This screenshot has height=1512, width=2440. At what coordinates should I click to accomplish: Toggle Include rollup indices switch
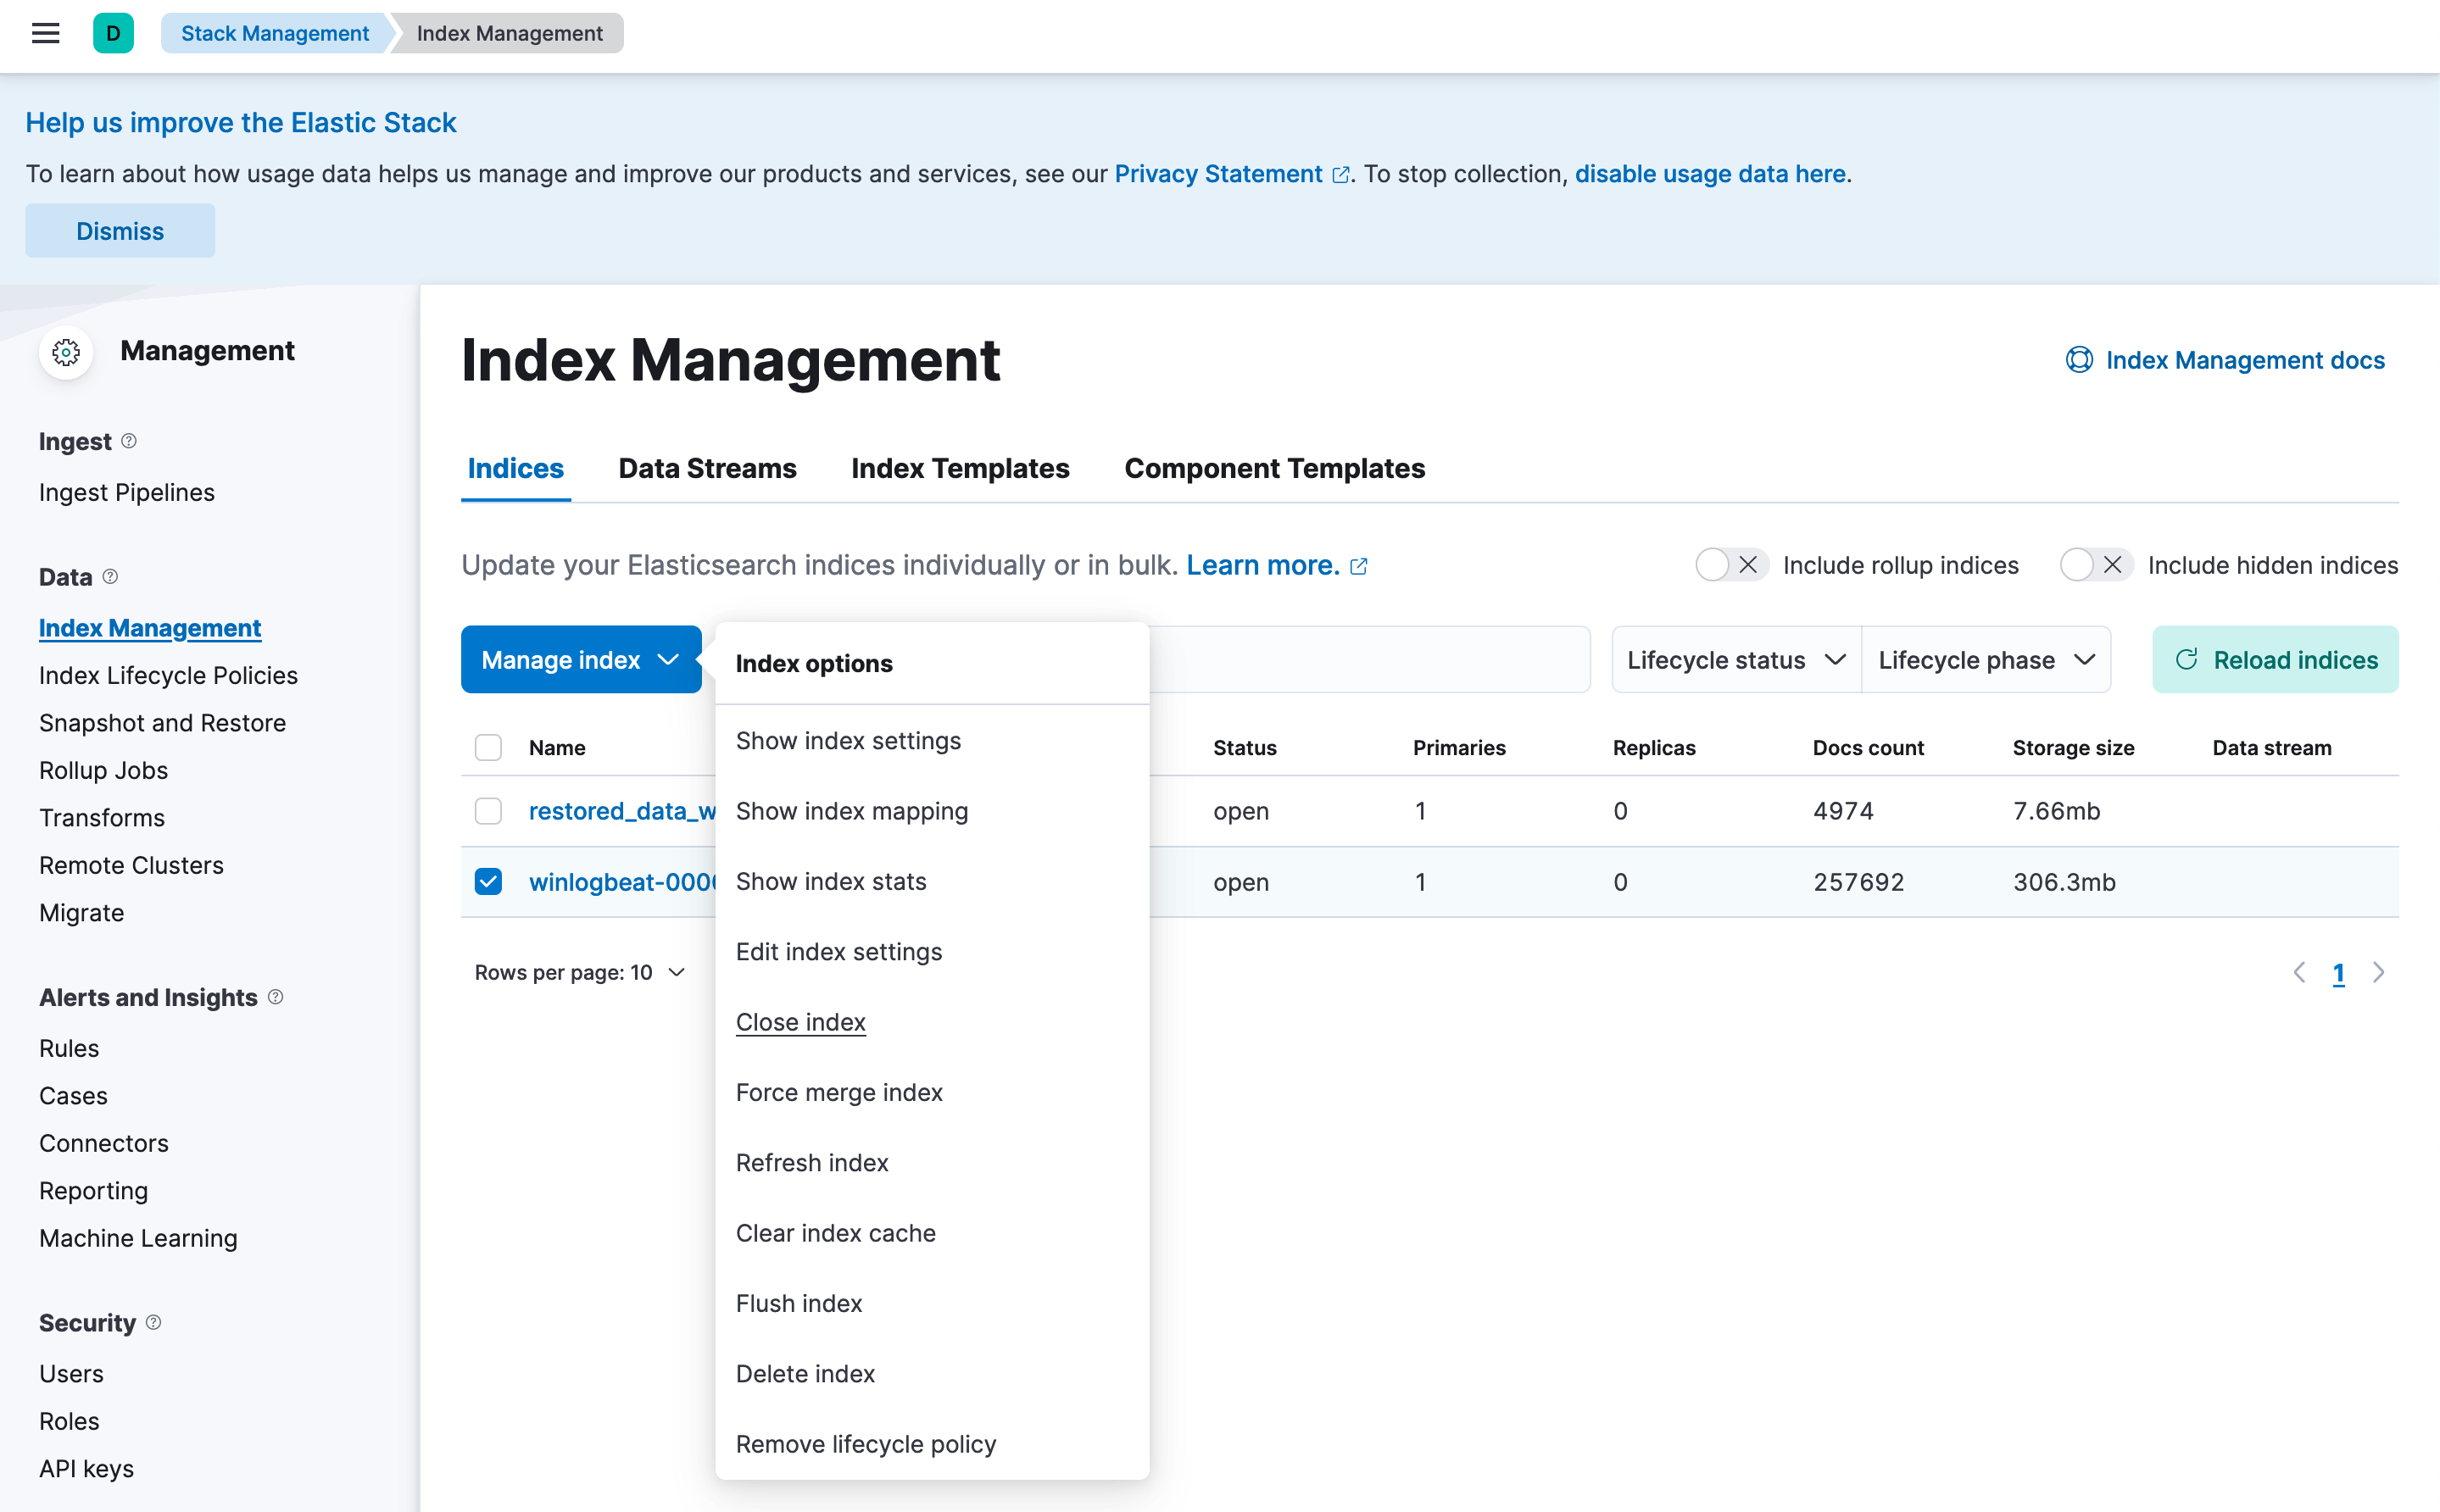(x=1731, y=565)
